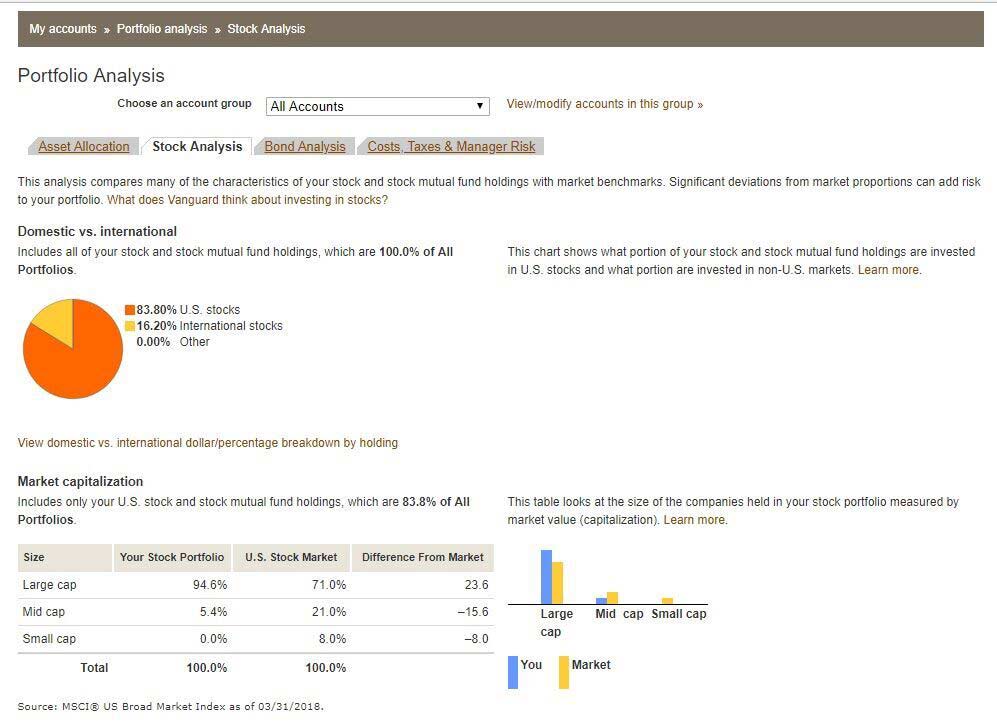View domestic vs. international breakdown by holding
The width and height of the screenshot is (997, 725).
[208, 443]
